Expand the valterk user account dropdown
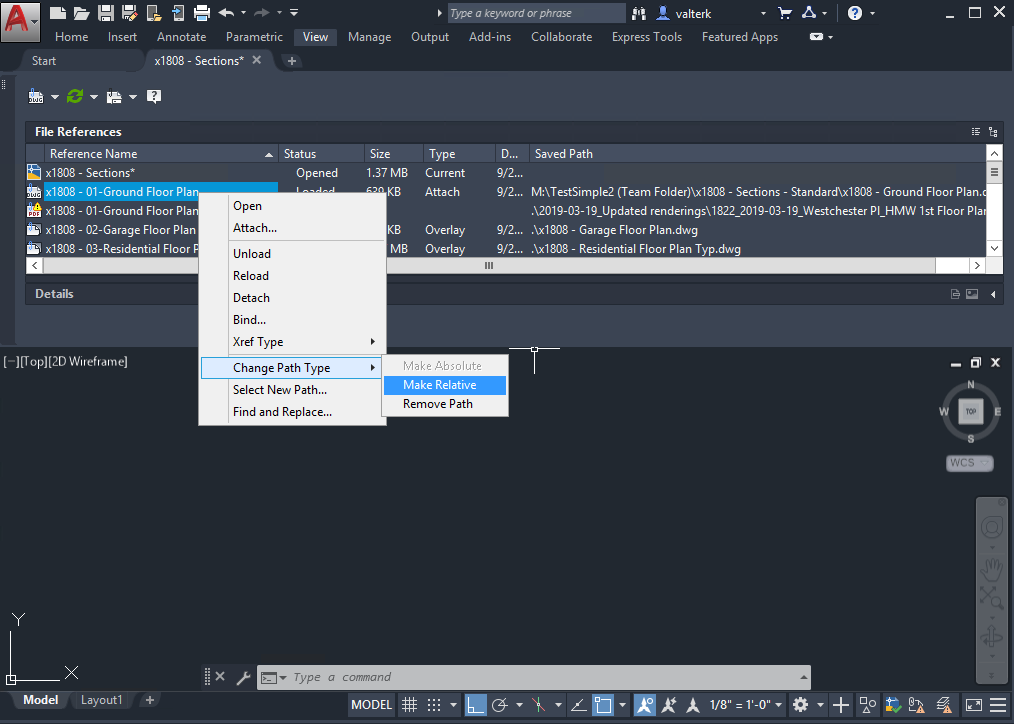The height and width of the screenshot is (724, 1014). (763, 13)
